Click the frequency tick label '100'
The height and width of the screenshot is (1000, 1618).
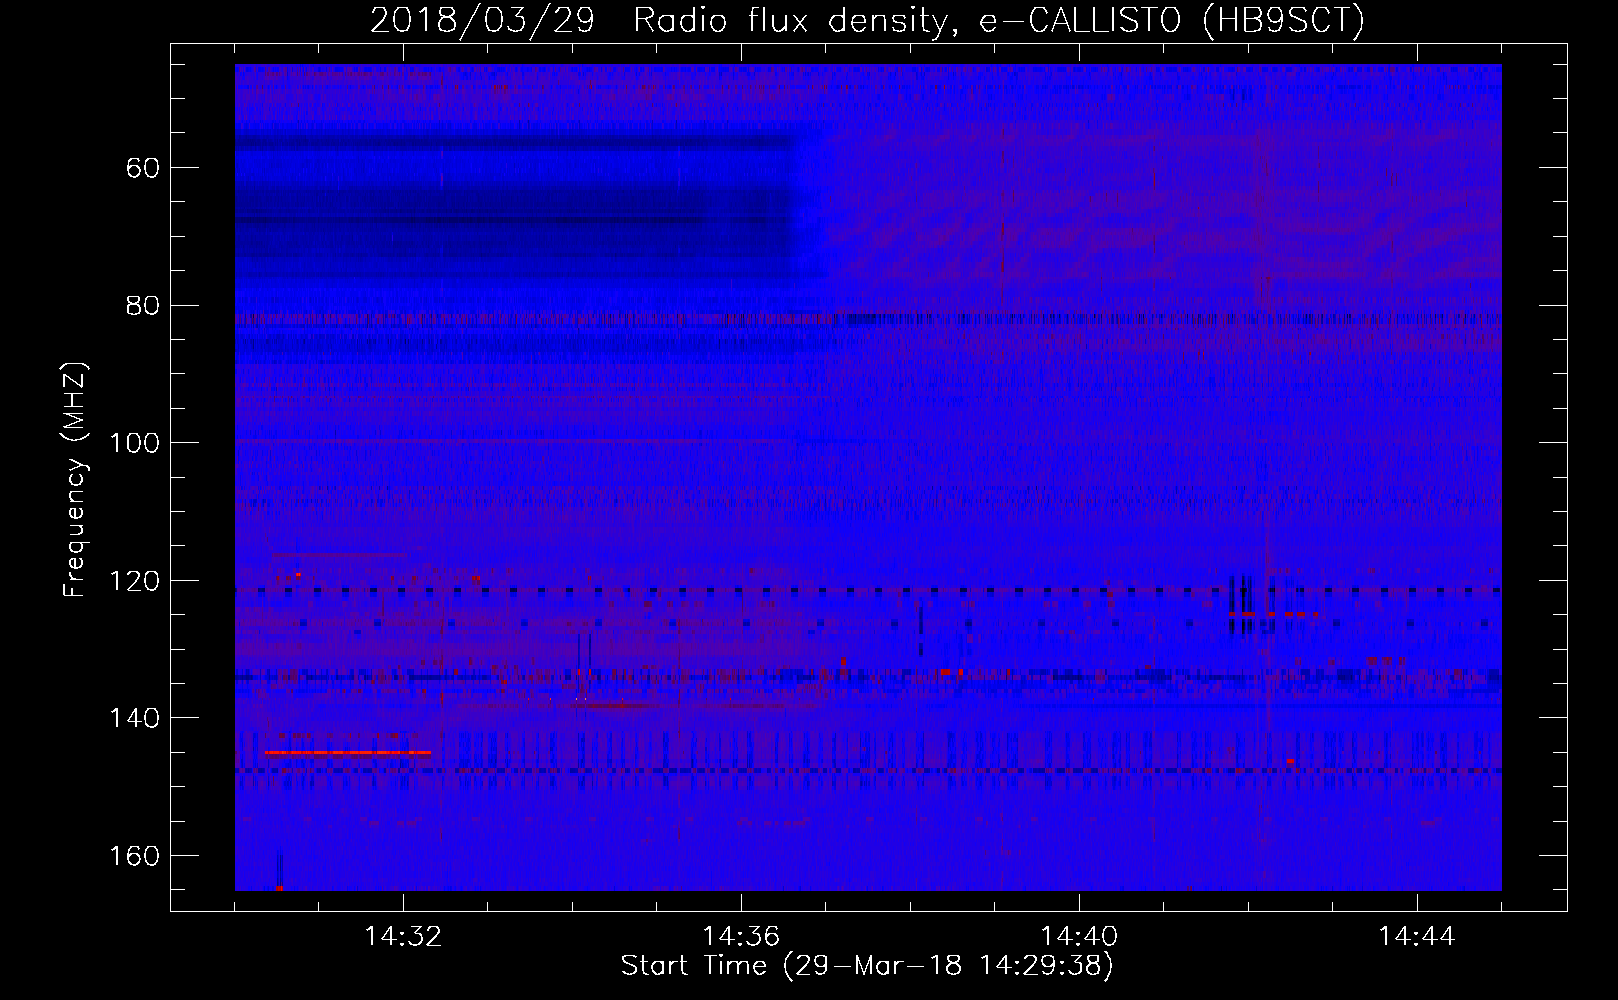tap(135, 443)
